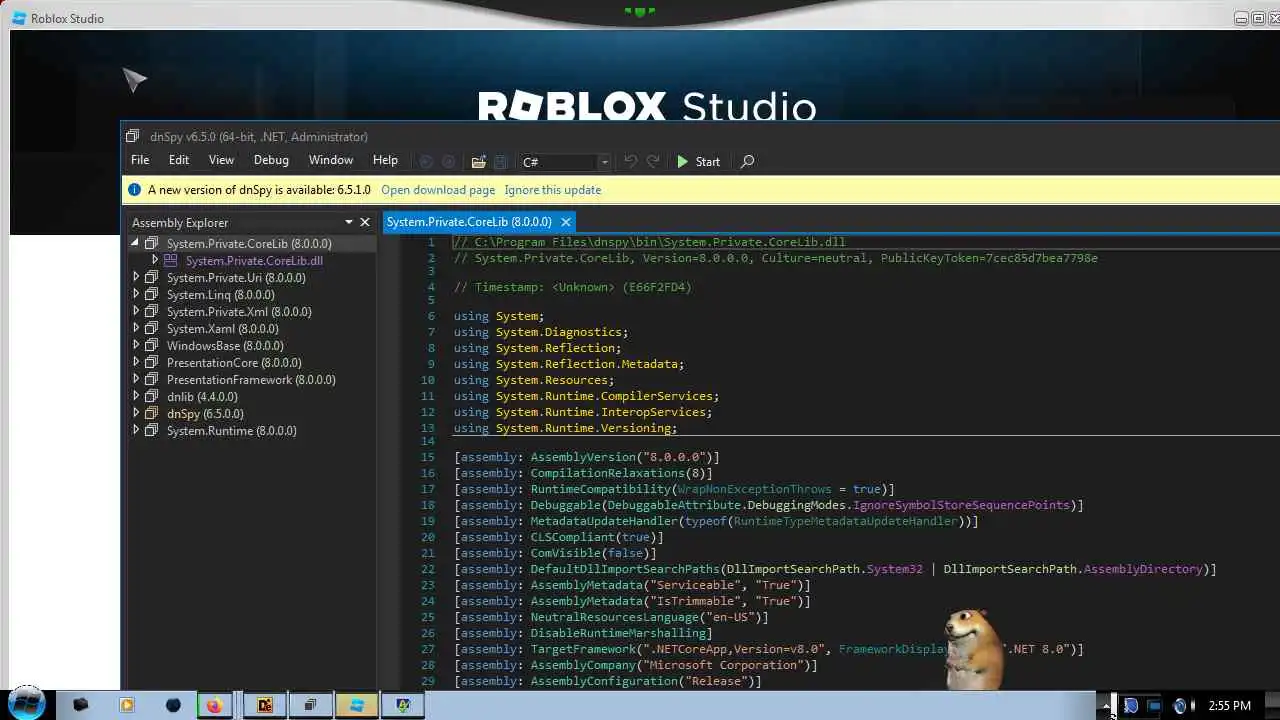This screenshot has height=720, width=1280.
Task: Select dnlib (4.4.0.0) tree row
Action: (202, 396)
